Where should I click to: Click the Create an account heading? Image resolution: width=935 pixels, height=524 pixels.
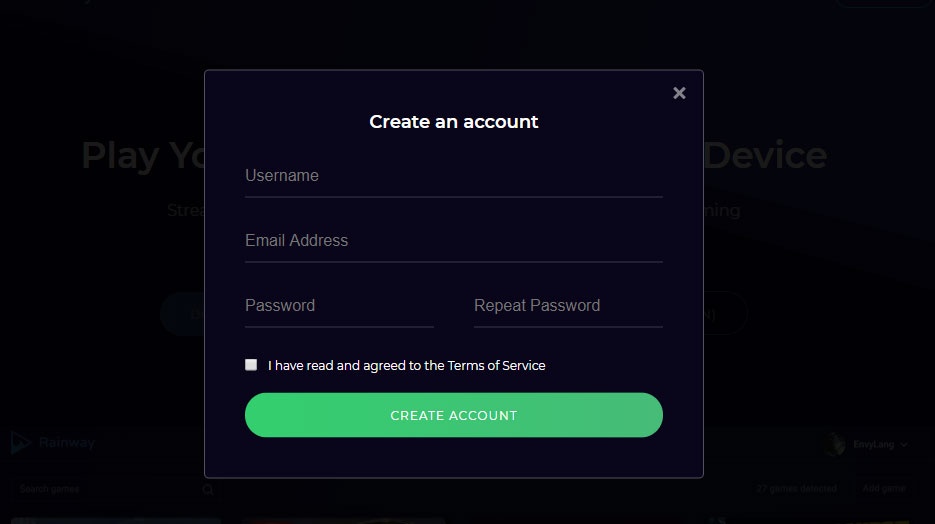tap(453, 122)
